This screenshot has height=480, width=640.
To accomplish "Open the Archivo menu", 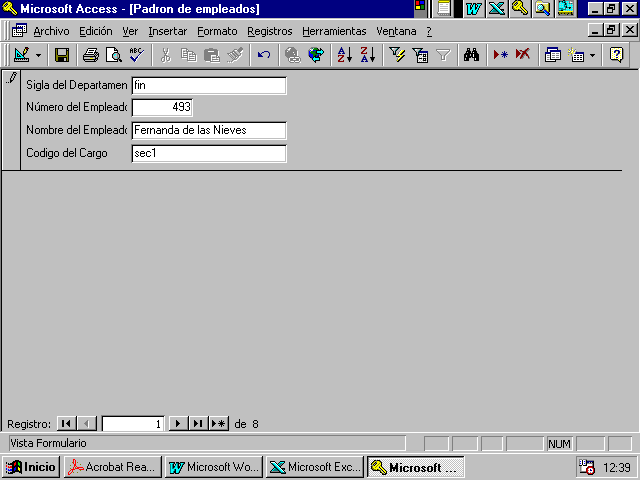I will (51, 31).
